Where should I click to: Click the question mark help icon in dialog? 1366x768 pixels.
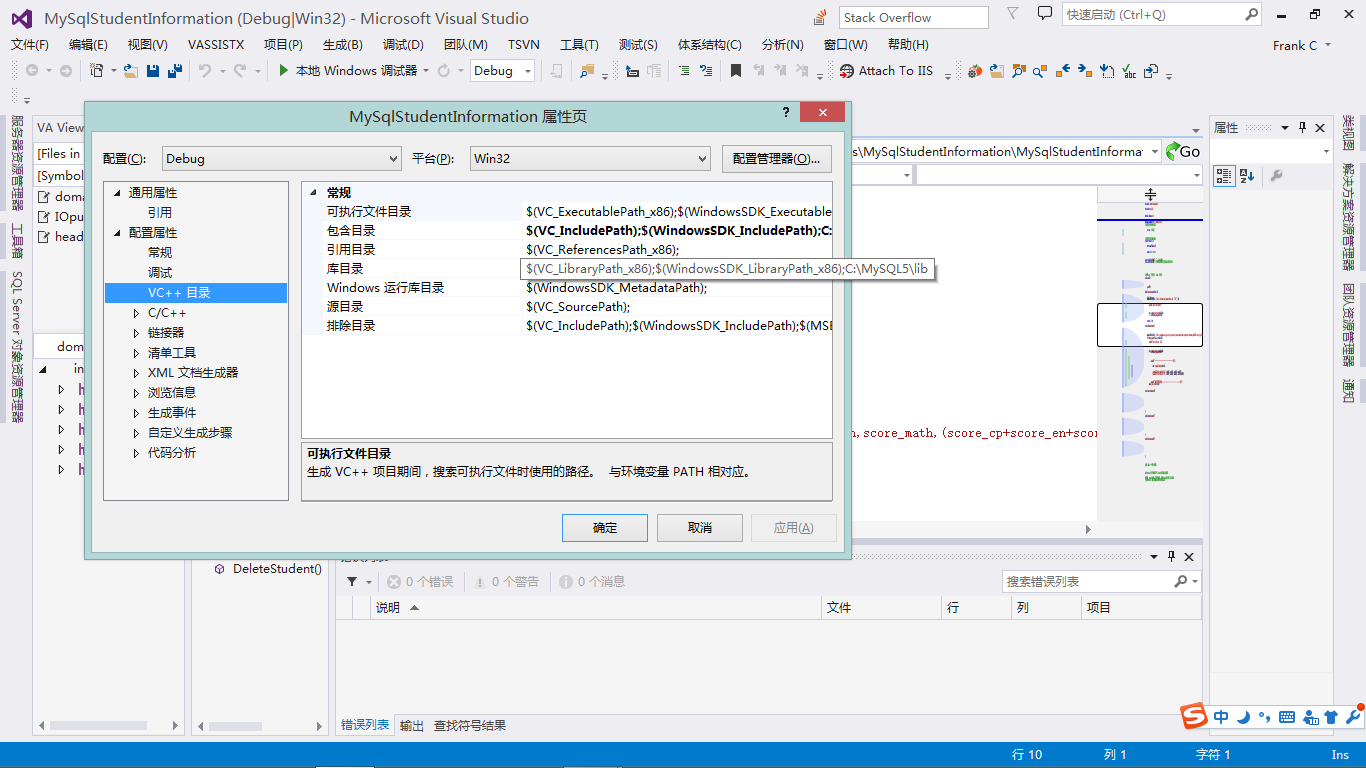point(786,113)
